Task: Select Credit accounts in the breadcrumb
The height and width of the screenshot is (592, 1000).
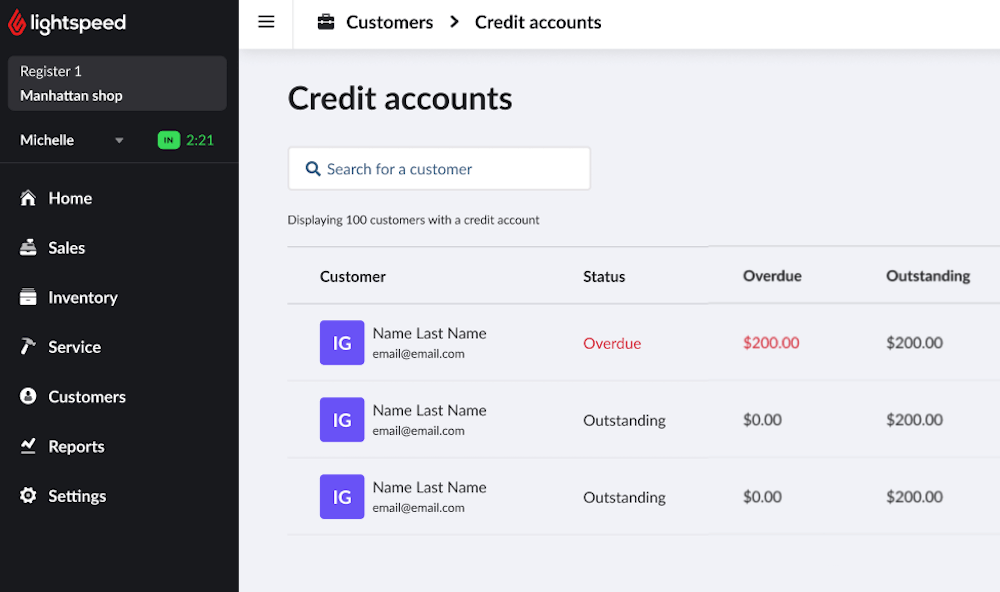Action: coord(537,21)
